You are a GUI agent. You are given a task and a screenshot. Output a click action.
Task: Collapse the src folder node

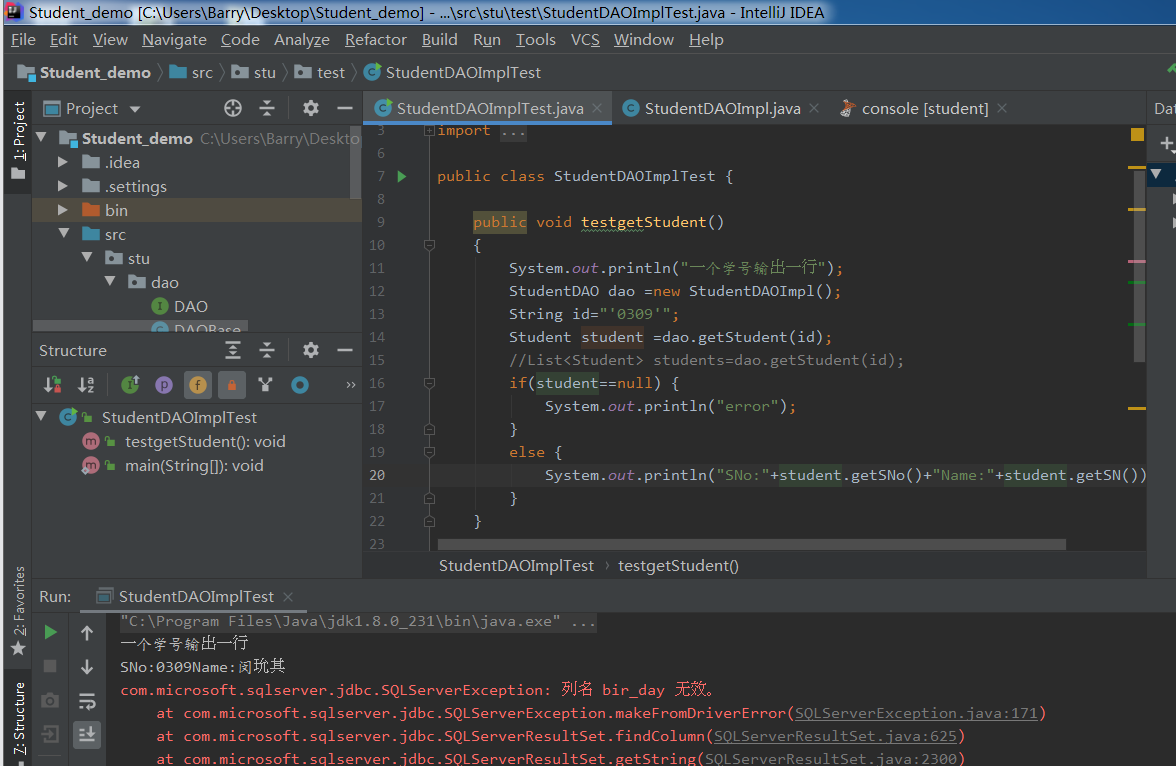coord(63,234)
